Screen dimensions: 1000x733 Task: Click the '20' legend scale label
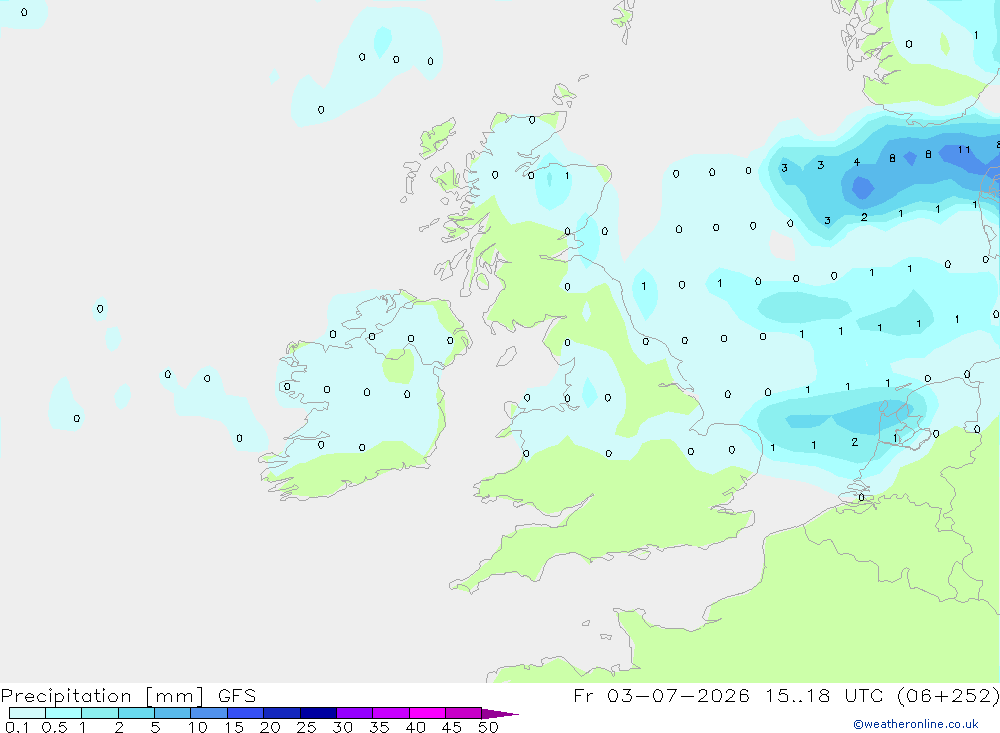click(270, 727)
